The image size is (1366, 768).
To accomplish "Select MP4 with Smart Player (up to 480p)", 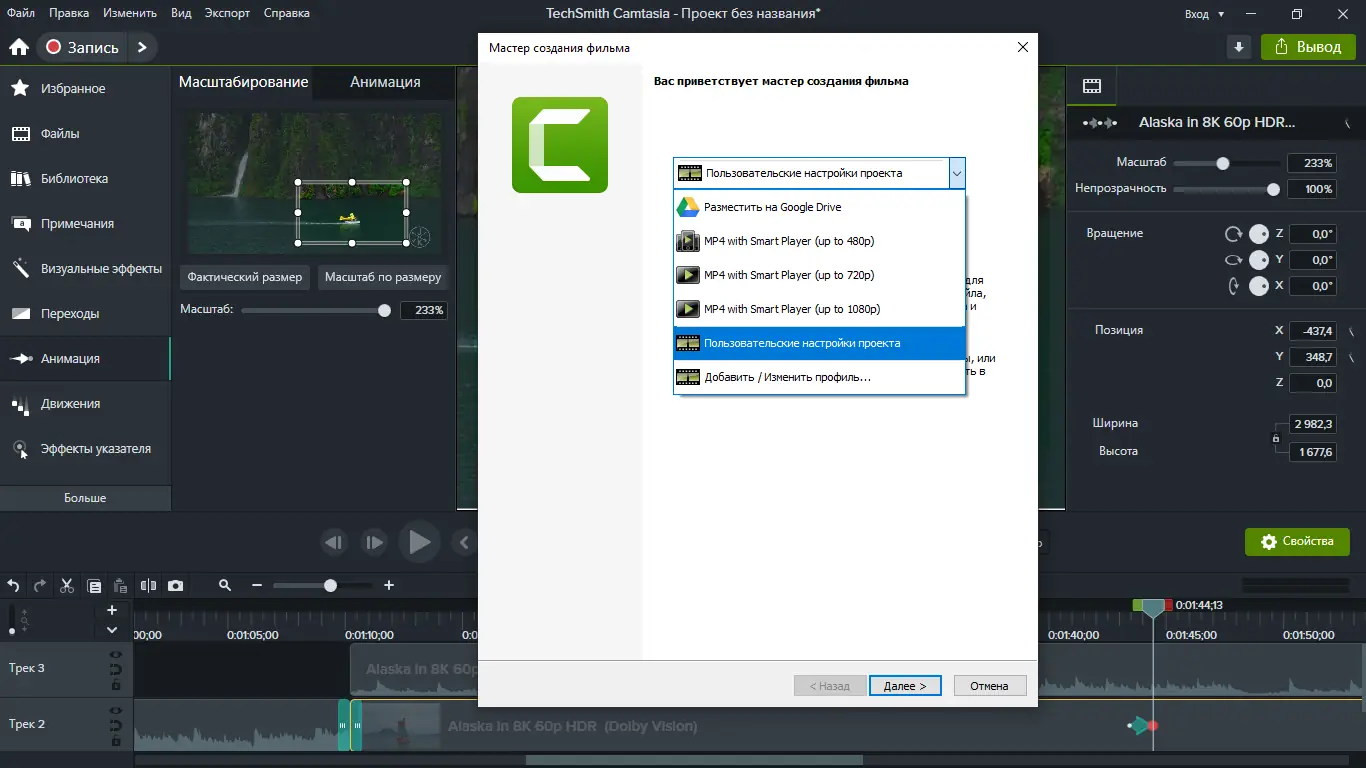I will [820, 241].
